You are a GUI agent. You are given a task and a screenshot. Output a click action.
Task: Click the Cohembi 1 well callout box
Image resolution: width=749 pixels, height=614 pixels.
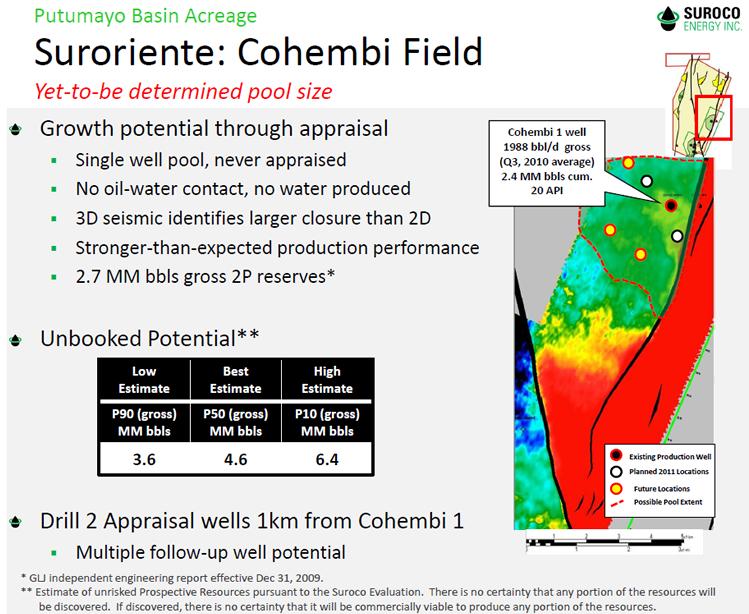click(x=547, y=163)
